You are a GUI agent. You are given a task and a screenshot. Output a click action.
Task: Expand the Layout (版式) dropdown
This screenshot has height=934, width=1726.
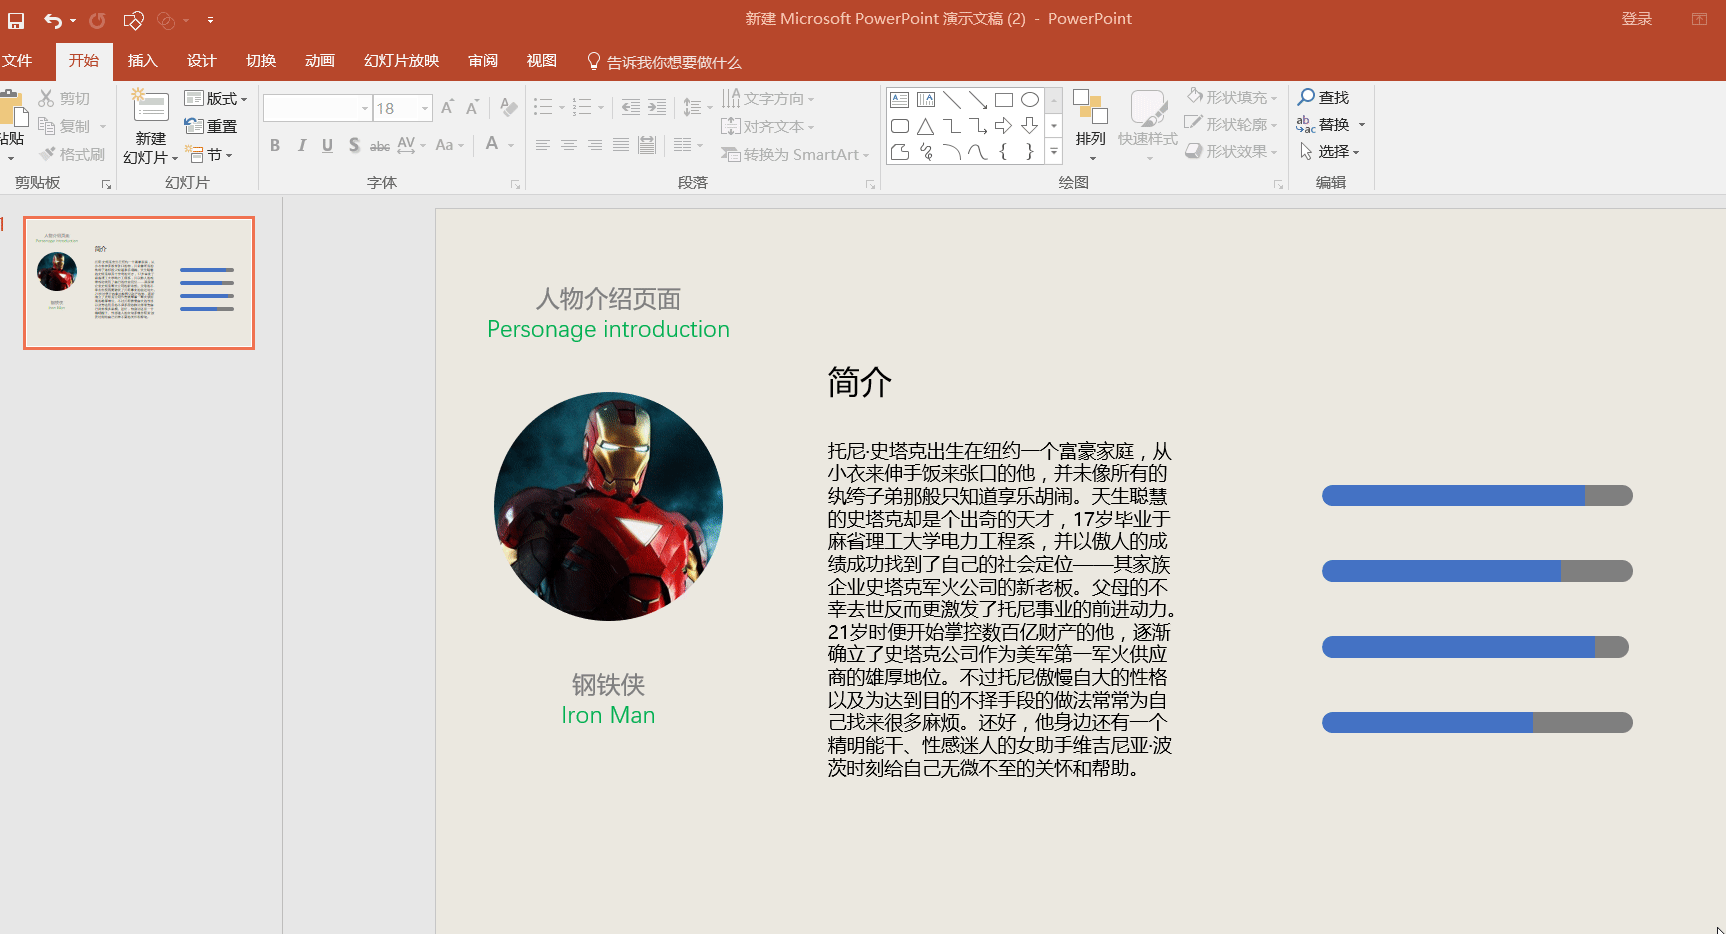[x=216, y=98]
